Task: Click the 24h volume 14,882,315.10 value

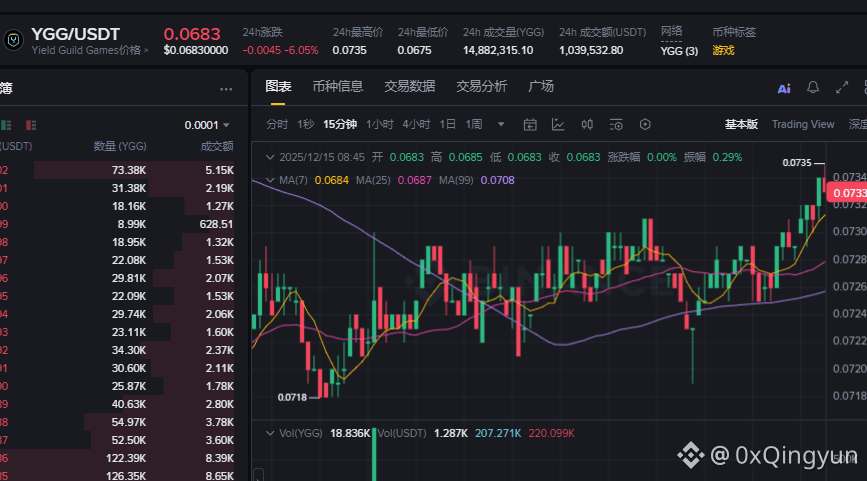Action: pos(498,50)
